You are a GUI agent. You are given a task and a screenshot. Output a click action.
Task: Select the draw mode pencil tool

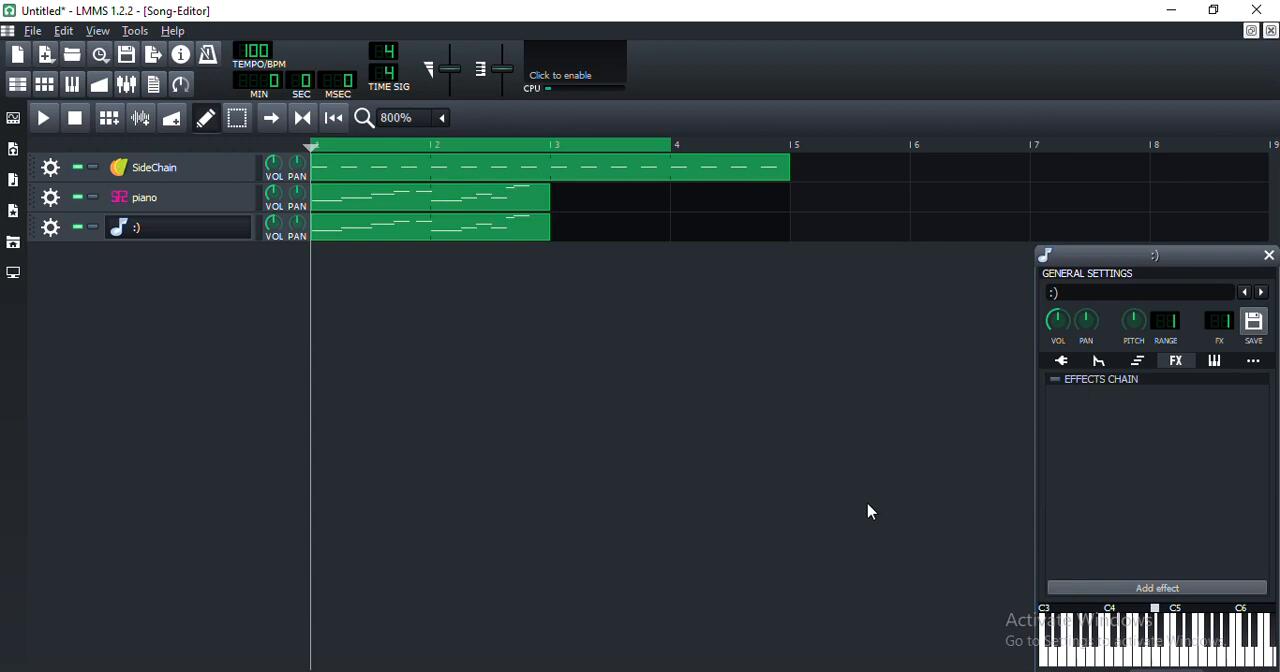point(206,118)
